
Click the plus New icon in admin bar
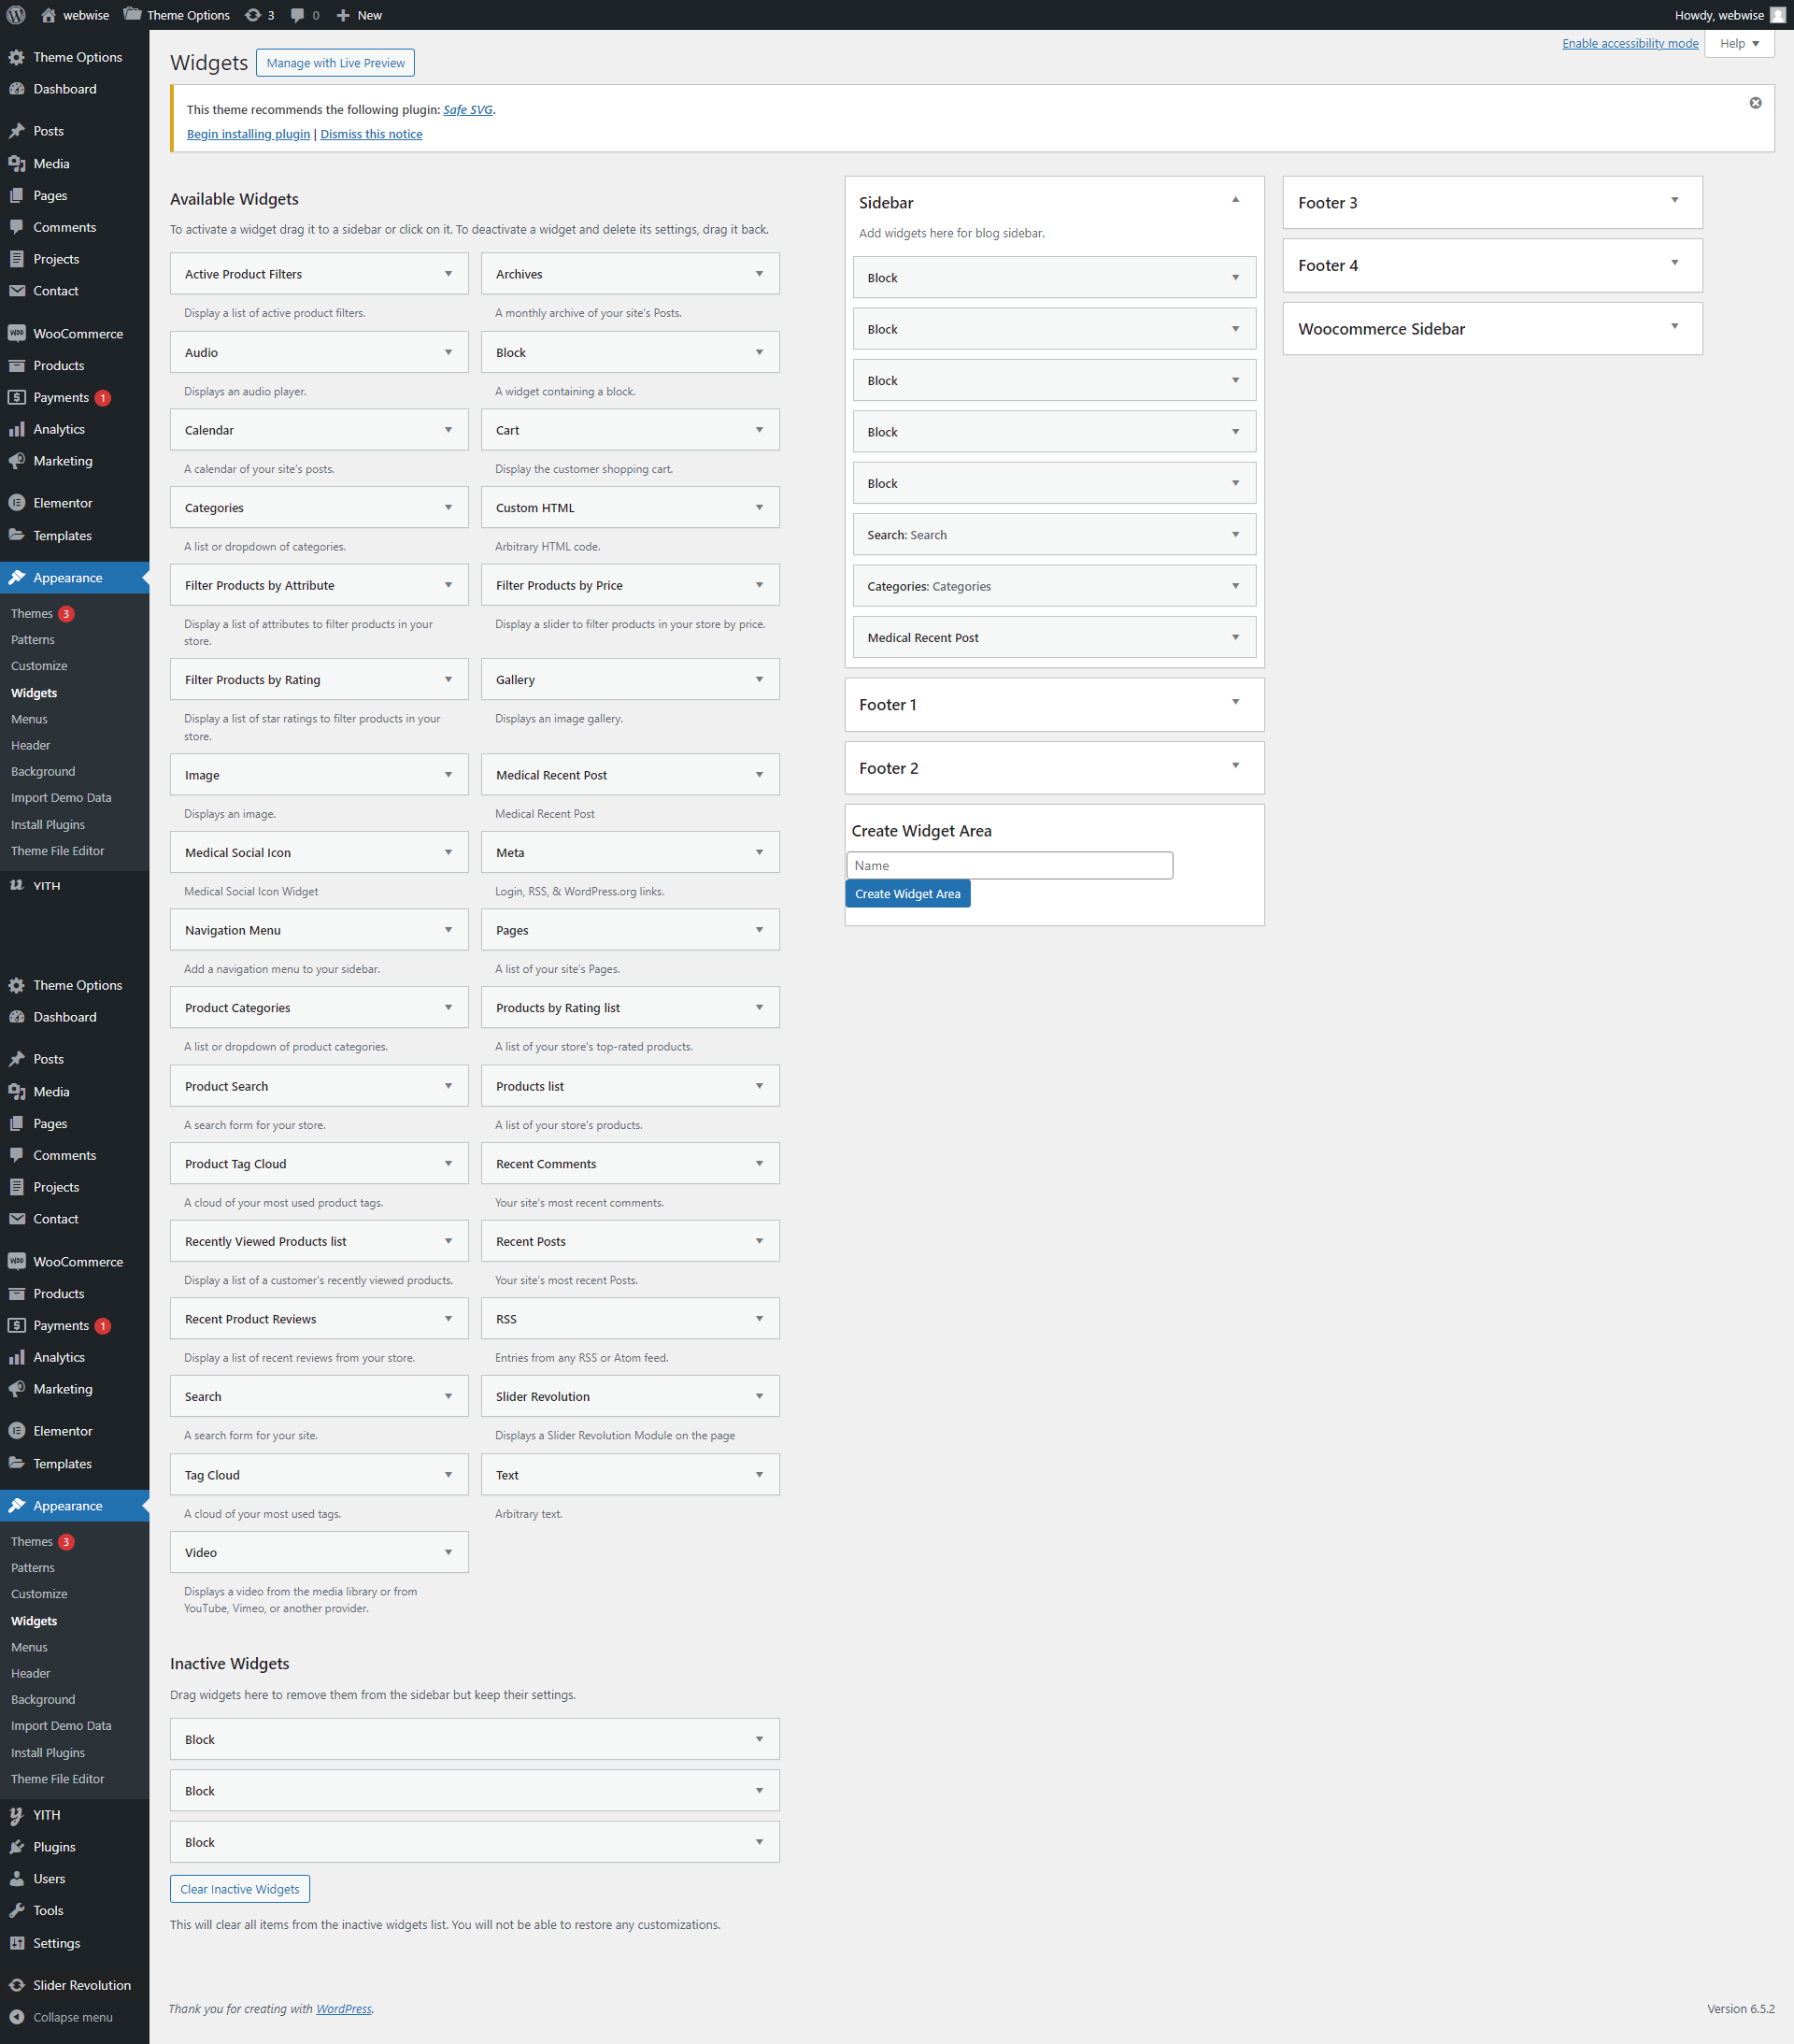click(x=343, y=15)
